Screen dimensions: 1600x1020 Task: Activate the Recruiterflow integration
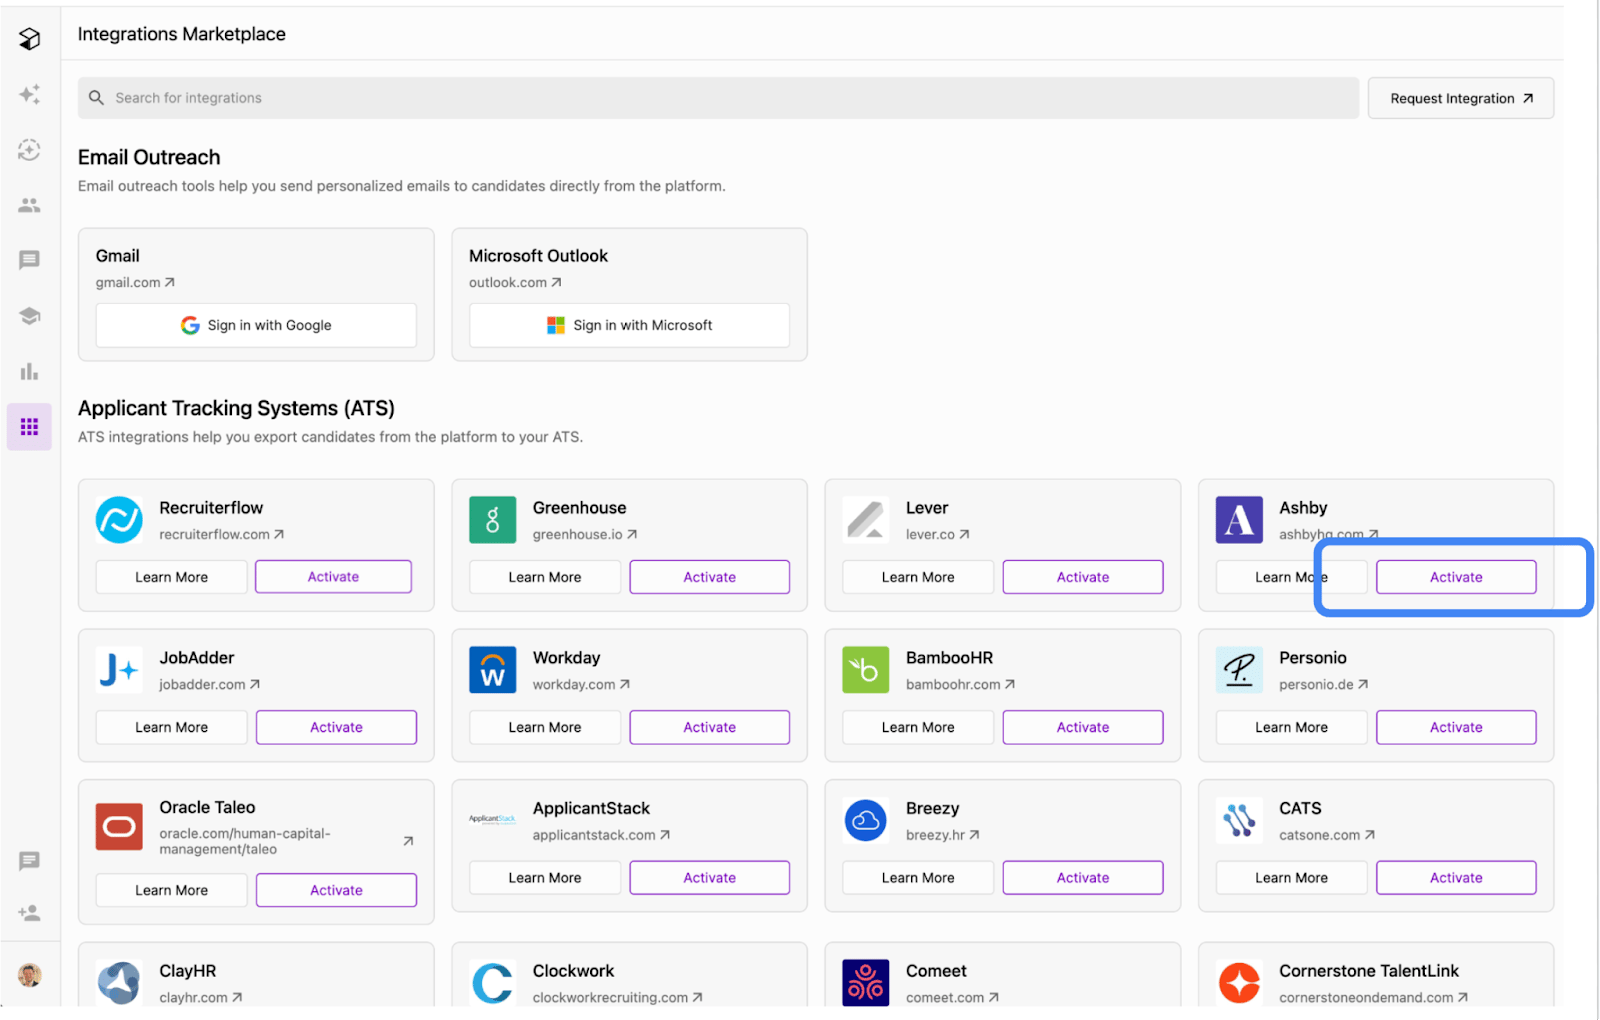(333, 577)
